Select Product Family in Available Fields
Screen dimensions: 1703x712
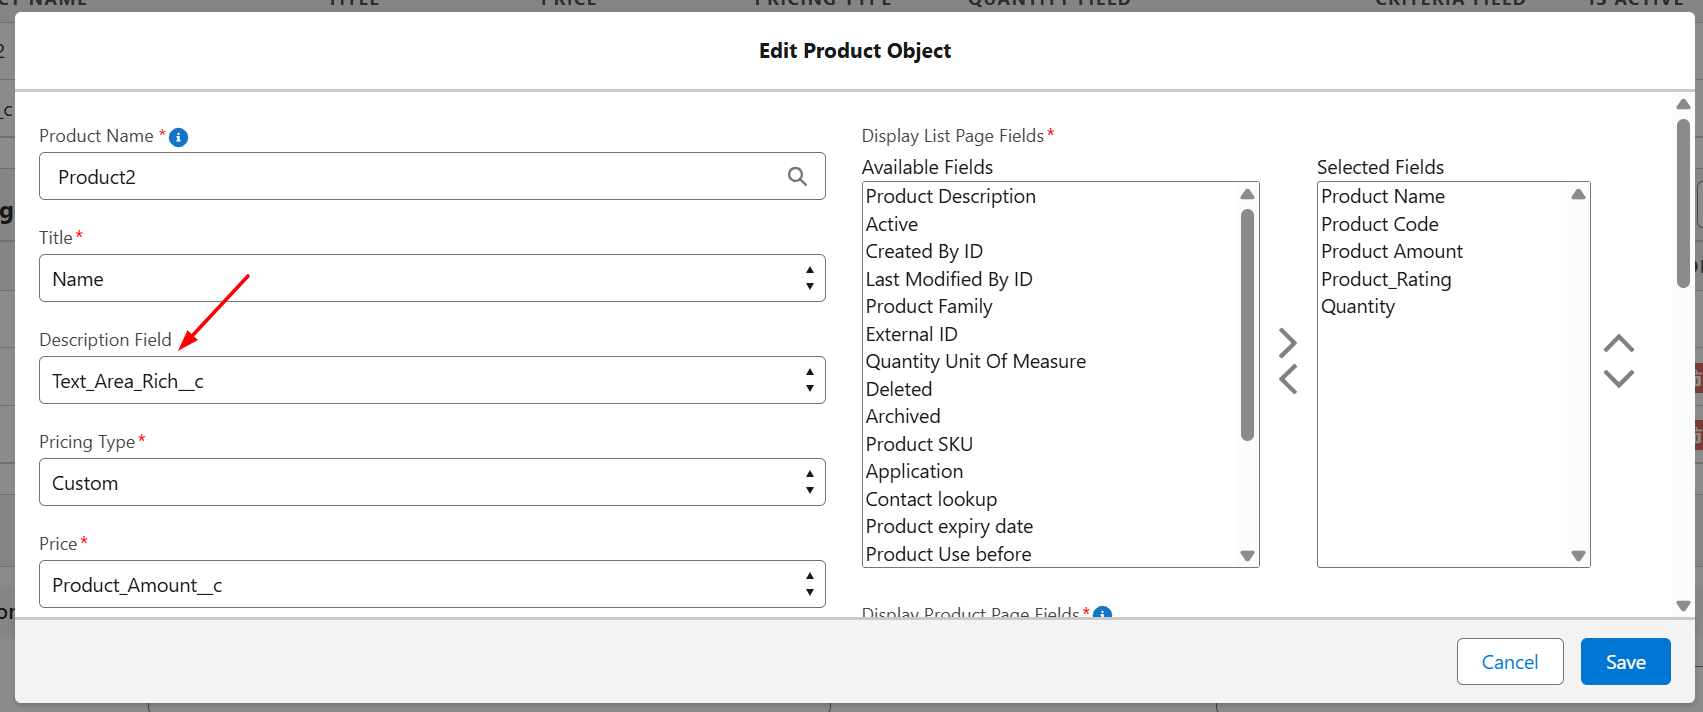click(929, 307)
